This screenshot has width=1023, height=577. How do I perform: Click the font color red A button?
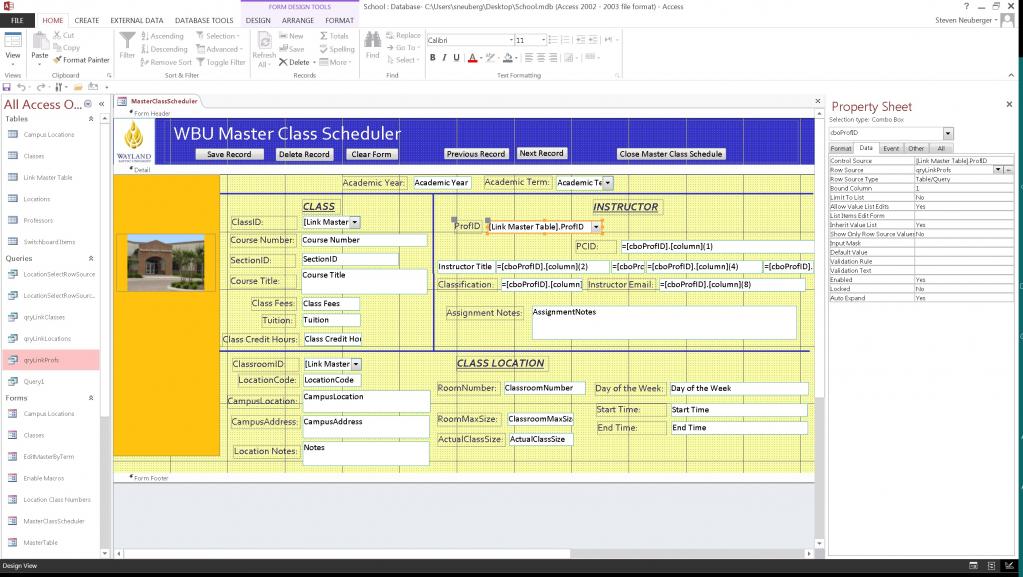[472, 57]
